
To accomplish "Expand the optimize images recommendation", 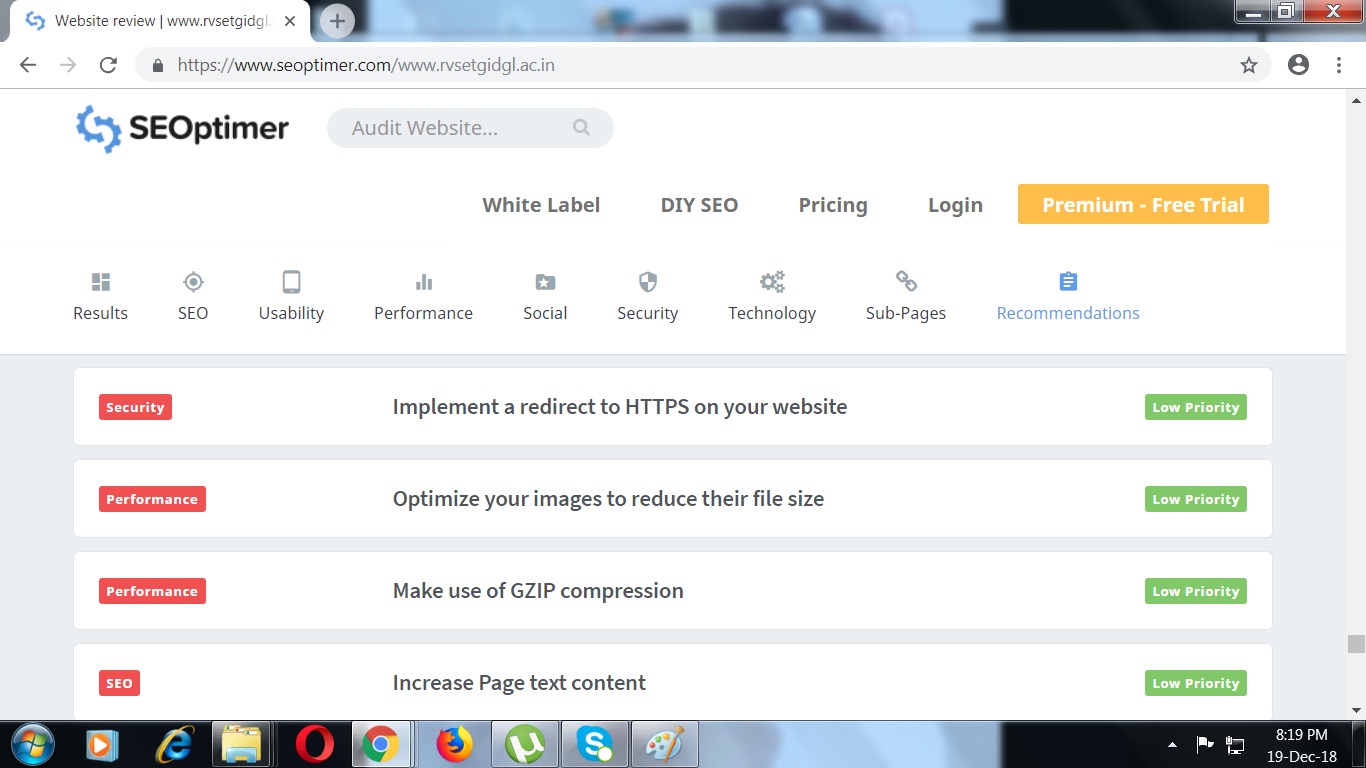I will coord(608,499).
